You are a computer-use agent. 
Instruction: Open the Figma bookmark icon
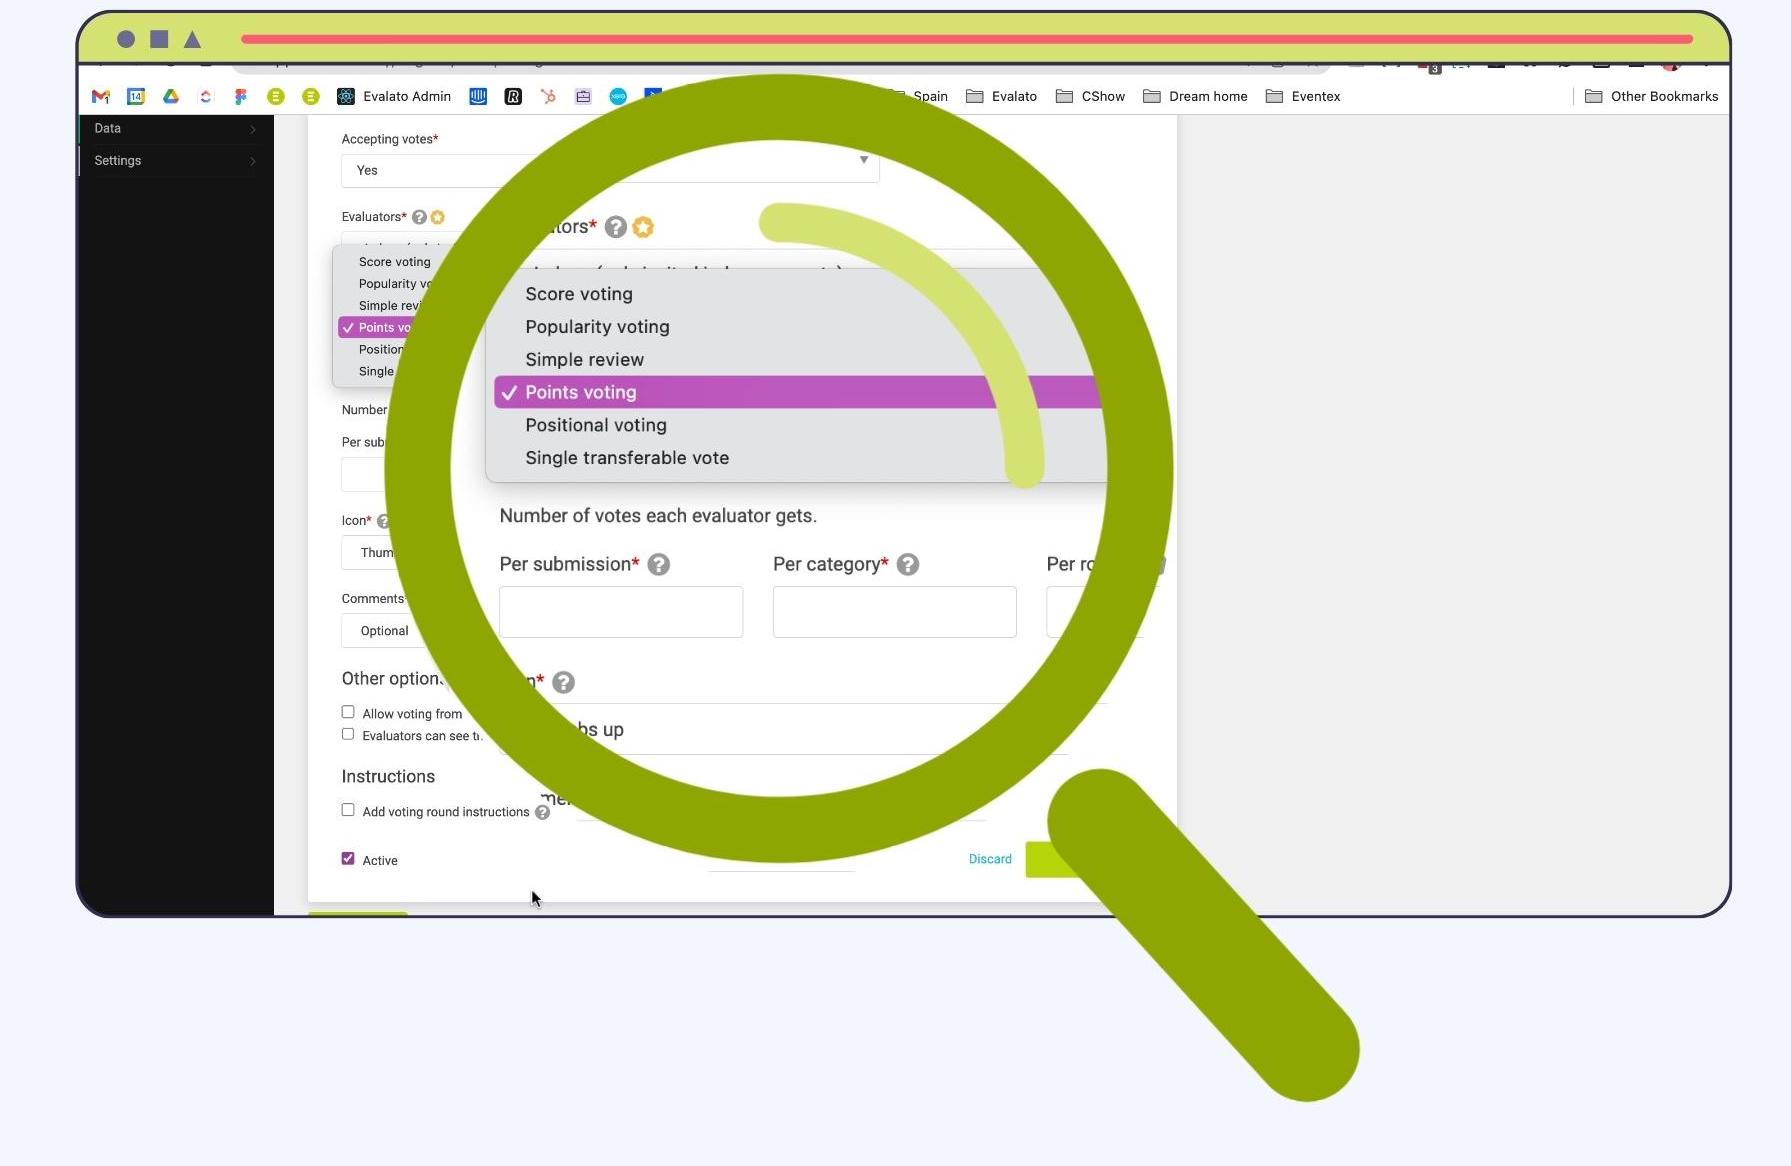click(240, 96)
